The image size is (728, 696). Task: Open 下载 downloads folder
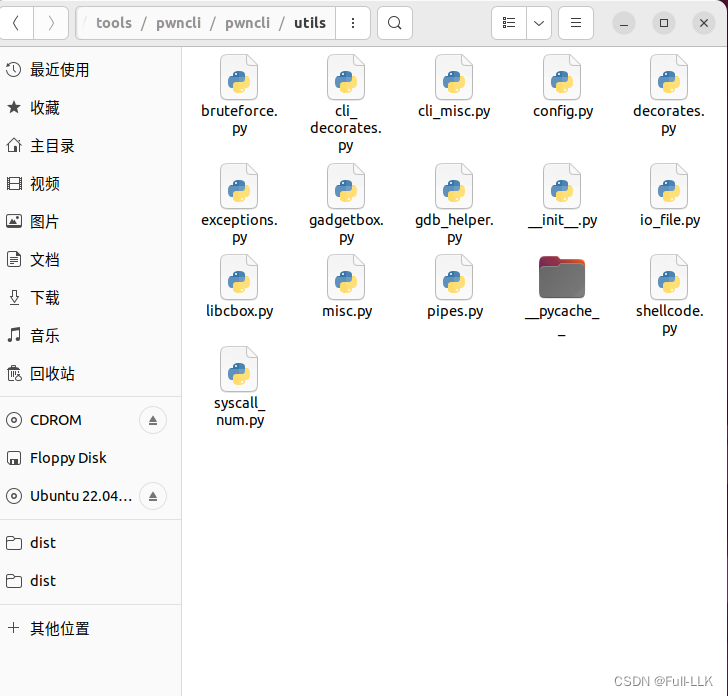(x=91, y=298)
